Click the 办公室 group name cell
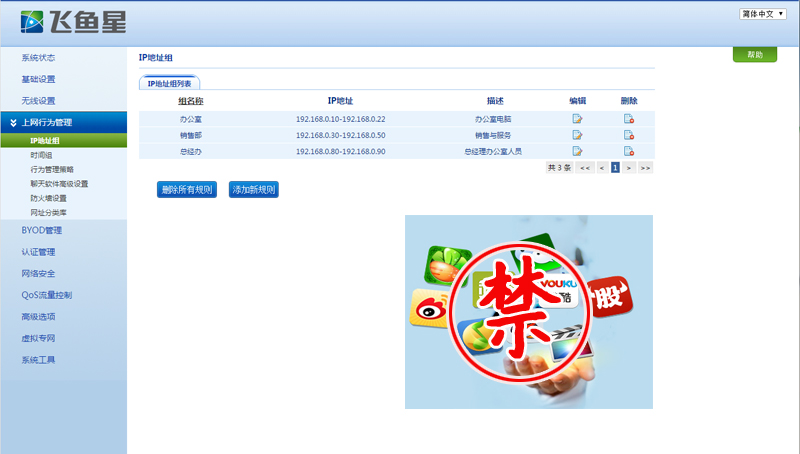 pyautogui.click(x=191, y=119)
